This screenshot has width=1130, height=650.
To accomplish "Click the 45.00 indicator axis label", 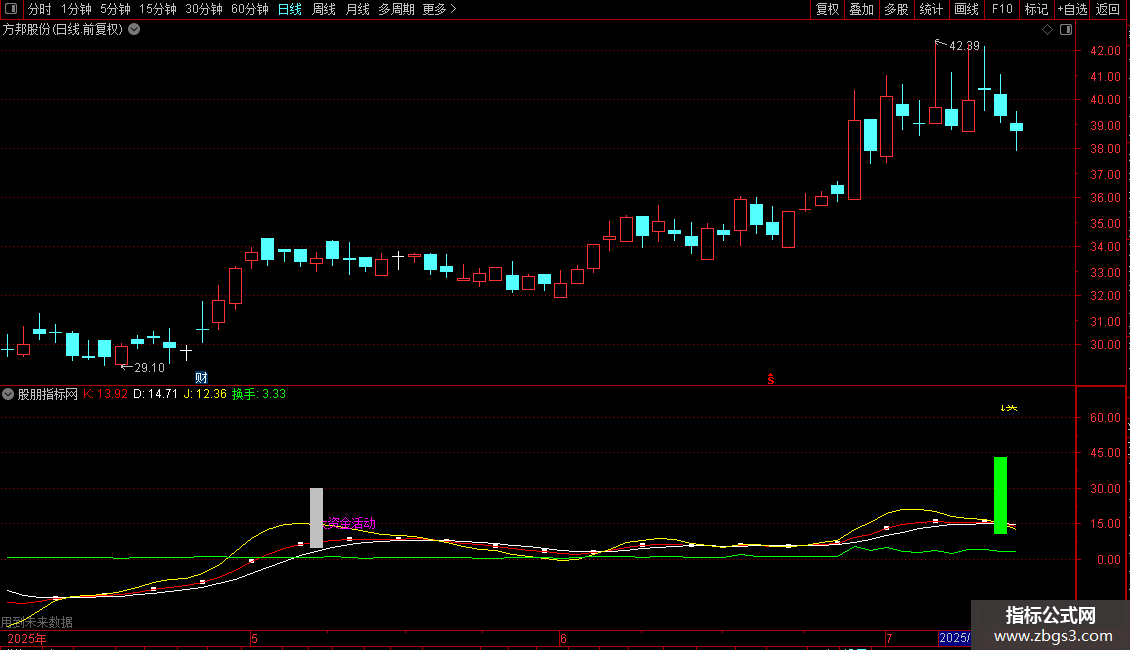I will [x=1105, y=453].
